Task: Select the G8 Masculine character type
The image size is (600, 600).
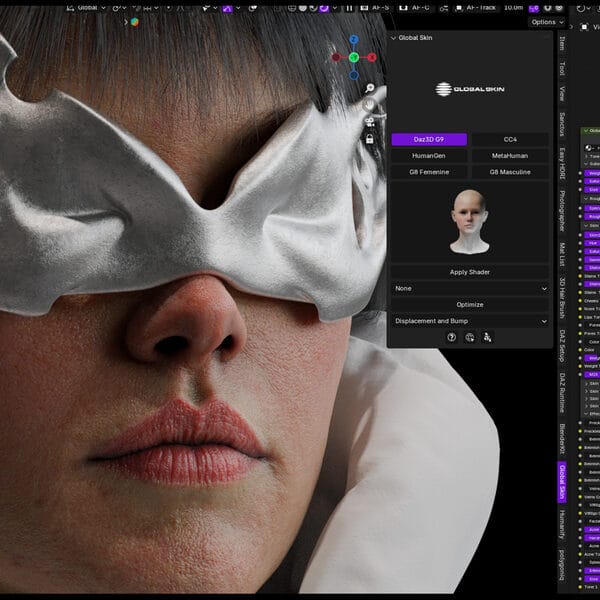Action: (510, 172)
